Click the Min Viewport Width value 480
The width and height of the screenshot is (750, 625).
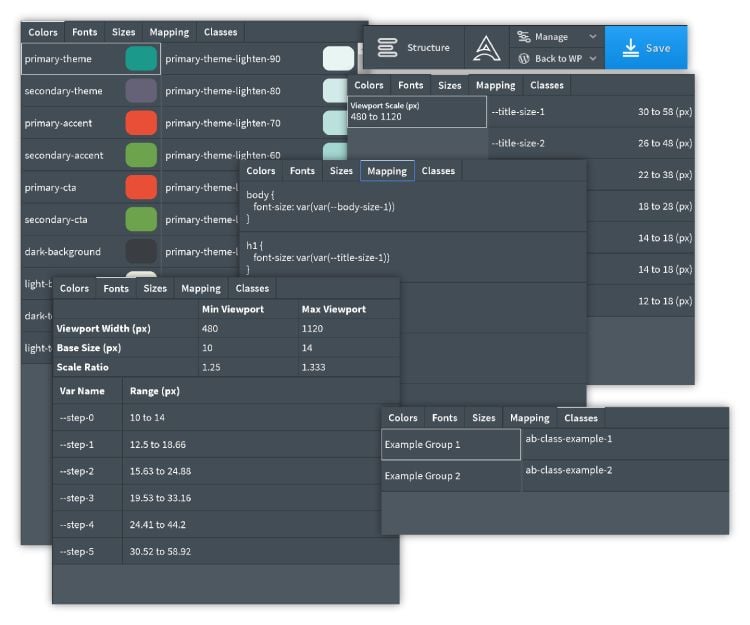pyautogui.click(x=210, y=329)
